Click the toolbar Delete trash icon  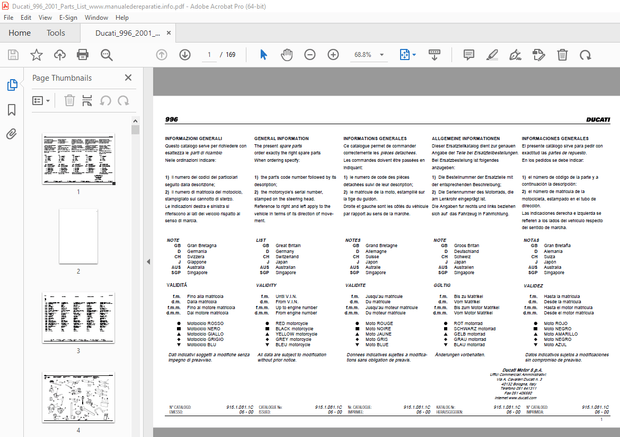[x=562, y=55]
